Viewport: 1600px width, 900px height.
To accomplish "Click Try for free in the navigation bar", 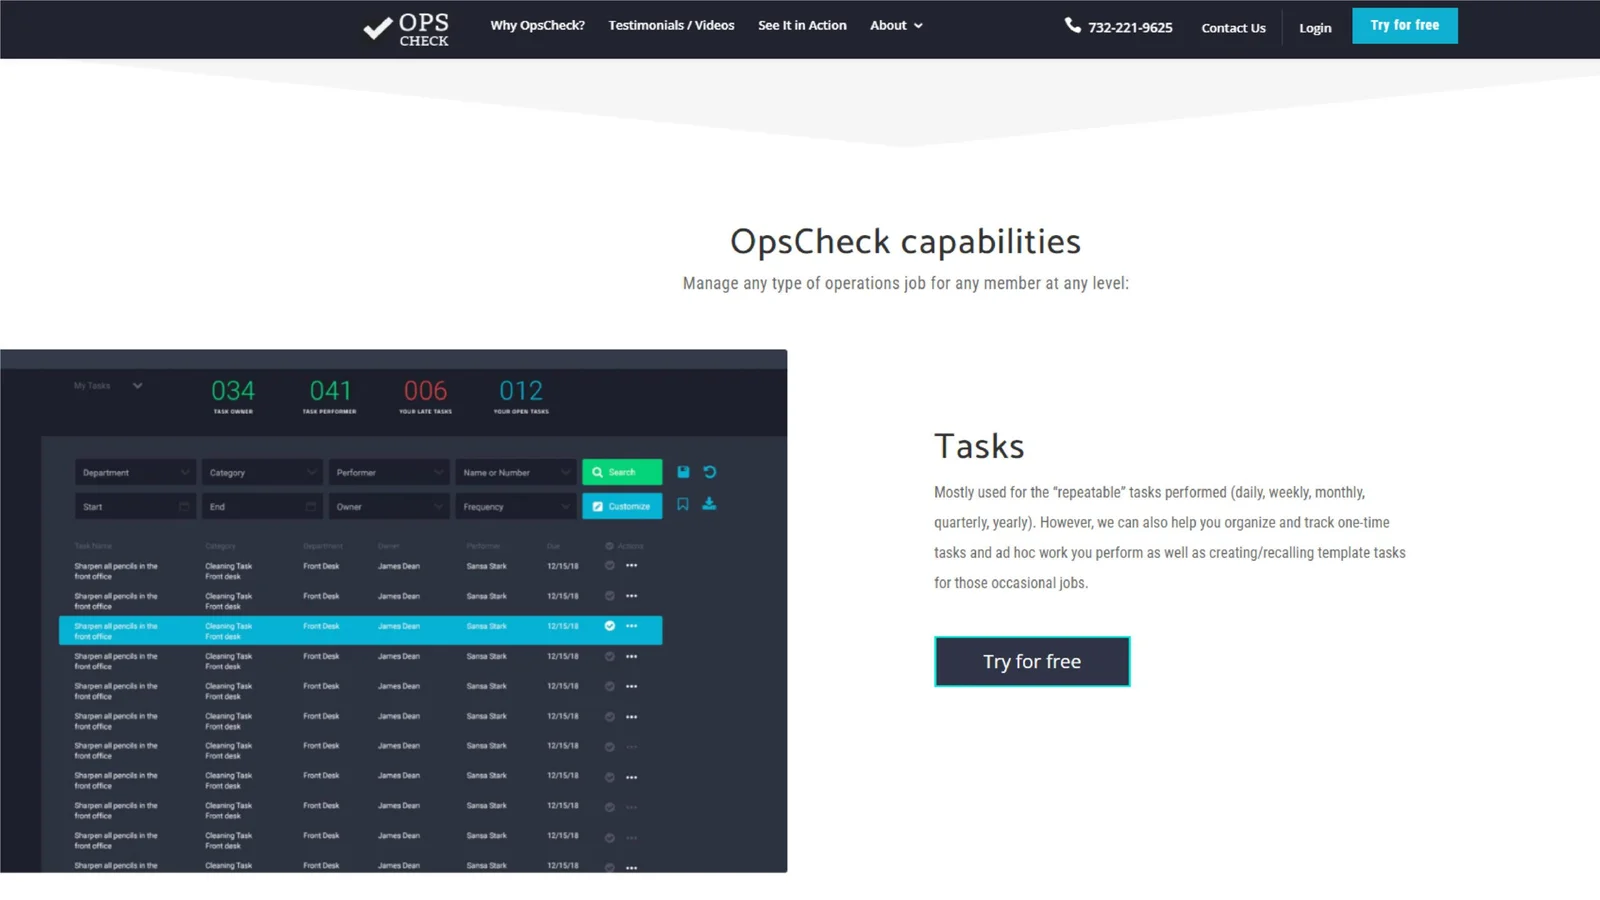I will [1405, 25].
